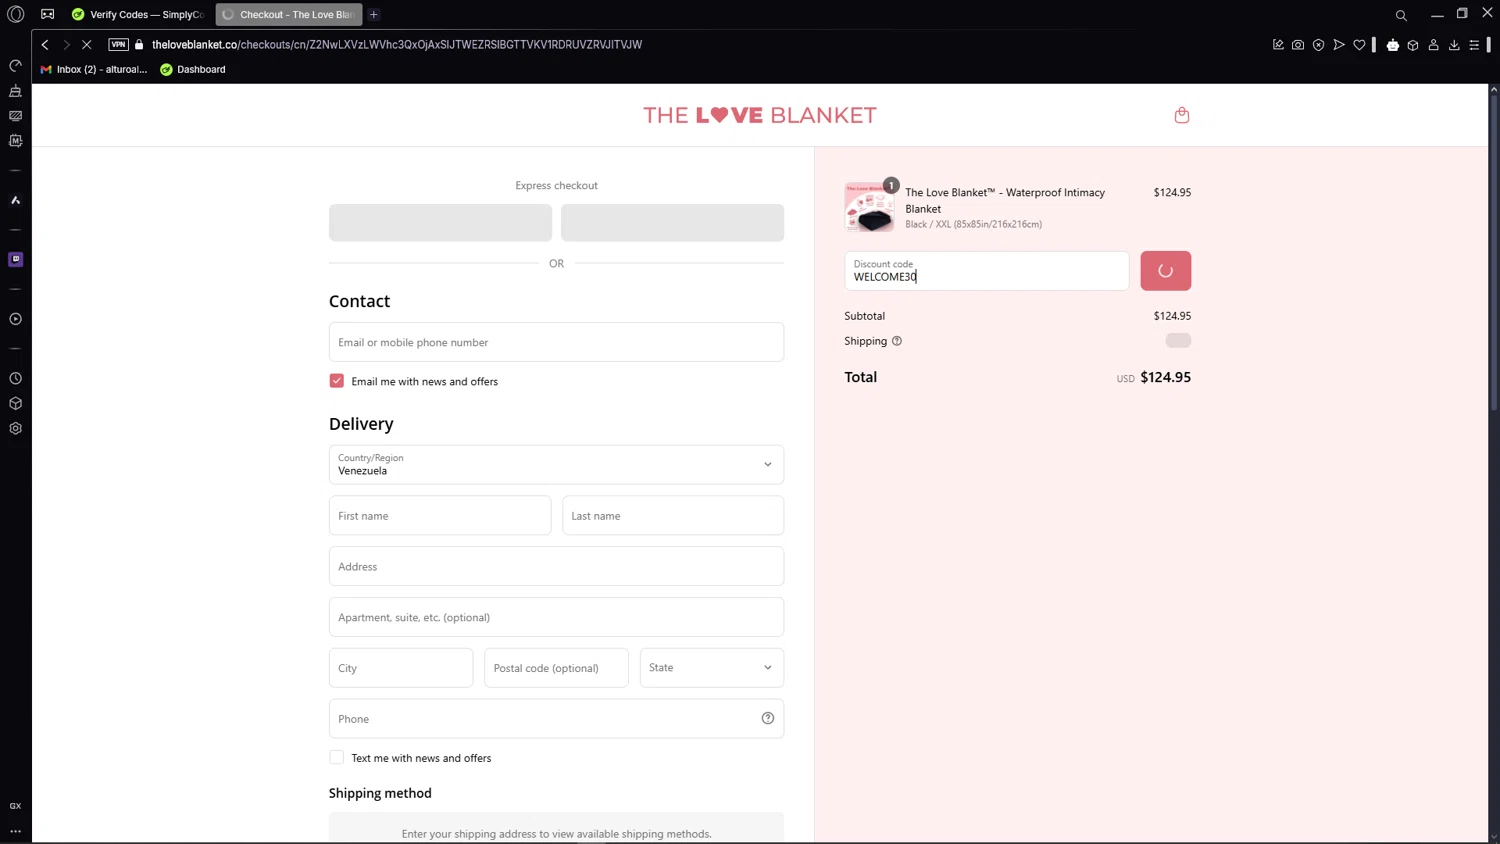Switch to Verify Codes SimplyCodes tab
Image resolution: width=1500 pixels, height=844 pixels.
click(138, 14)
